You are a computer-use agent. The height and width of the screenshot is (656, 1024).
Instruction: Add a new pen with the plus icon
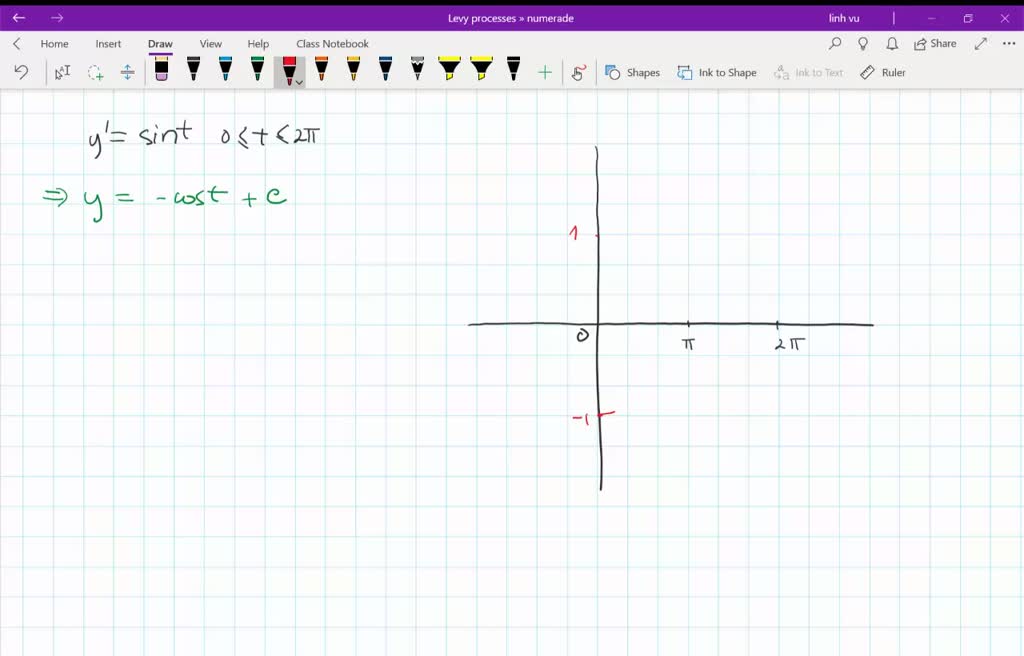543,71
